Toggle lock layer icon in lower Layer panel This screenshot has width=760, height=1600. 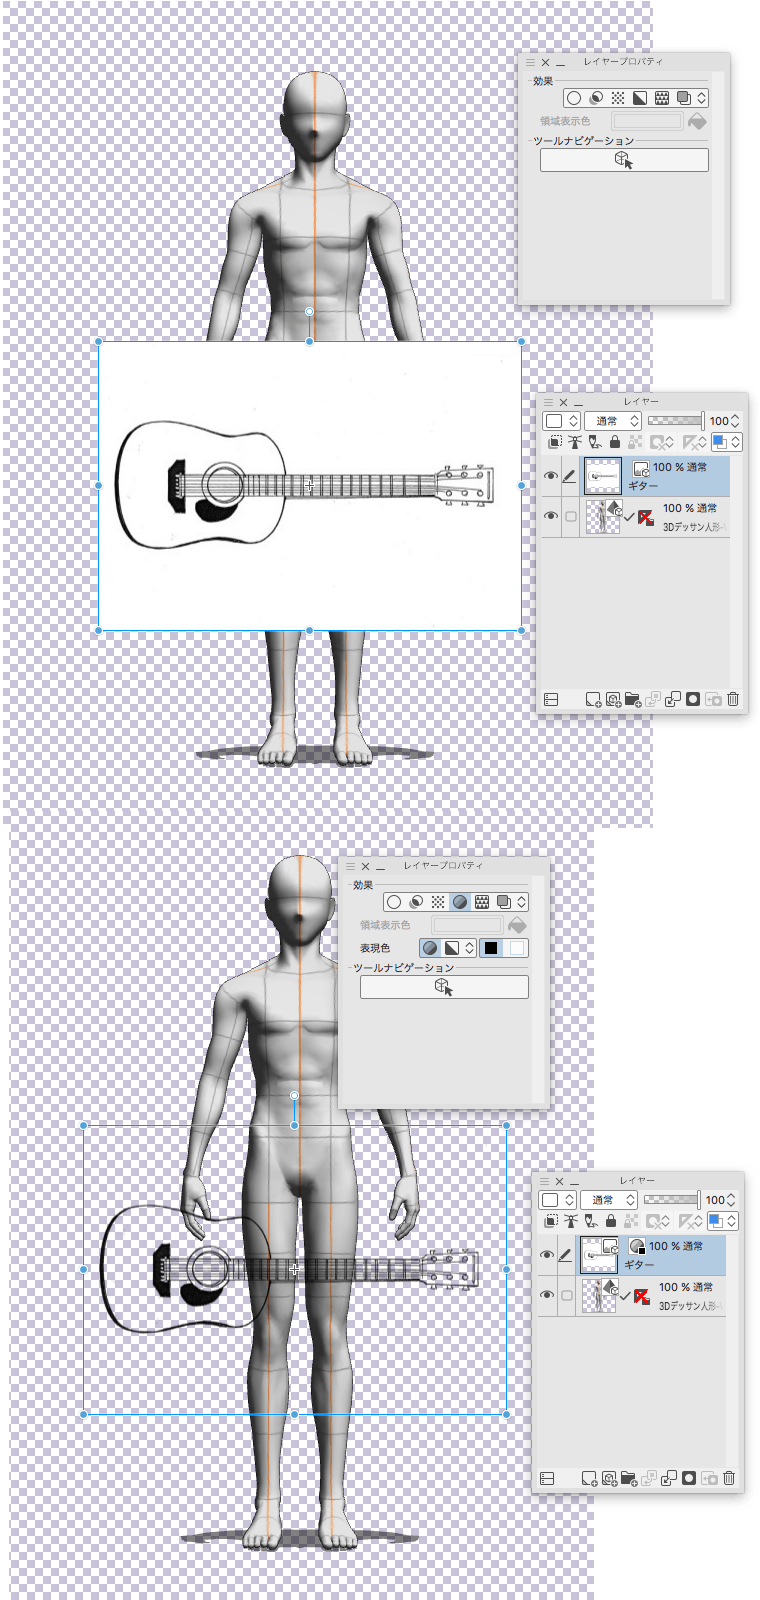[611, 1221]
